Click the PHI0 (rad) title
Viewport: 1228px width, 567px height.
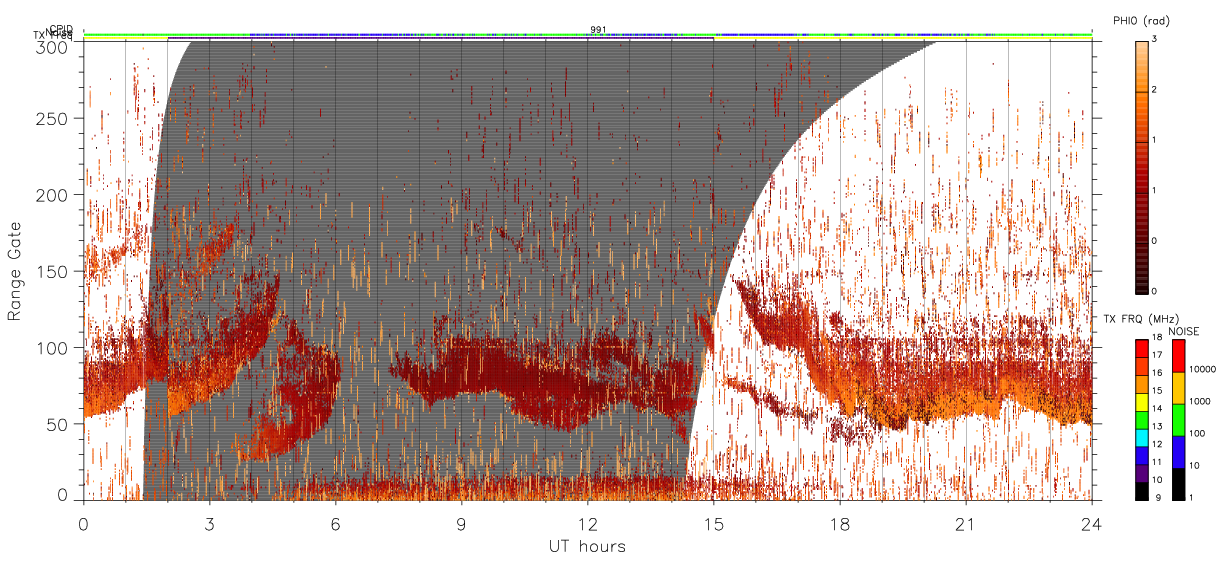point(1141,20)
